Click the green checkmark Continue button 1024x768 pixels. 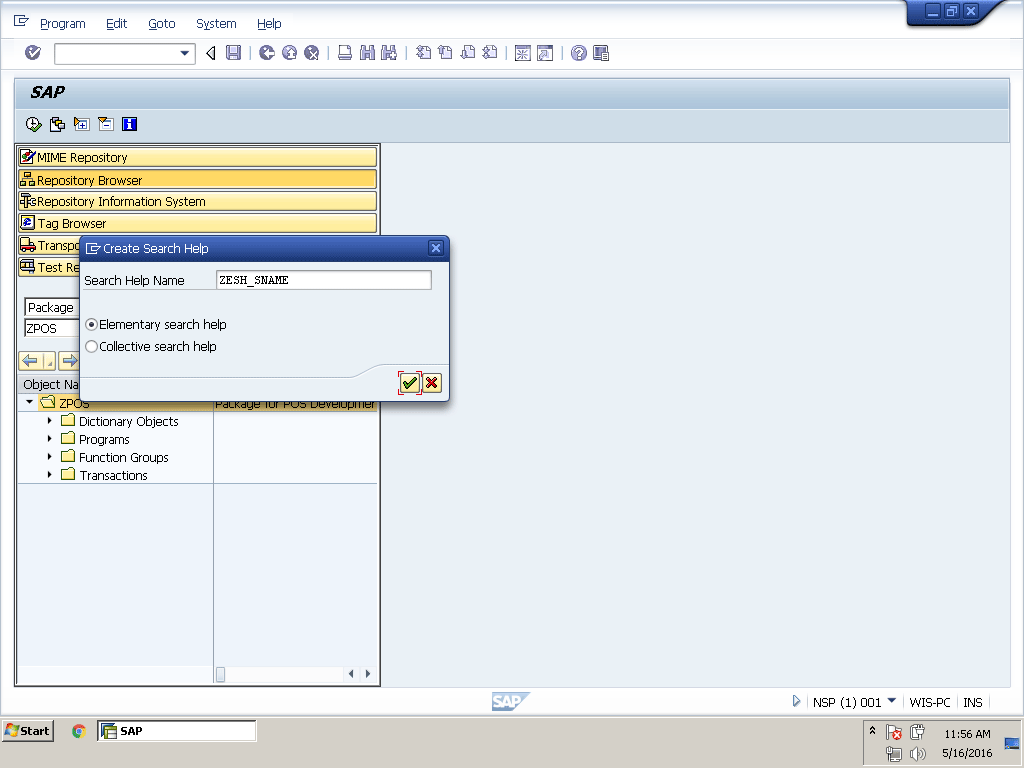click(x=409, y=383)
